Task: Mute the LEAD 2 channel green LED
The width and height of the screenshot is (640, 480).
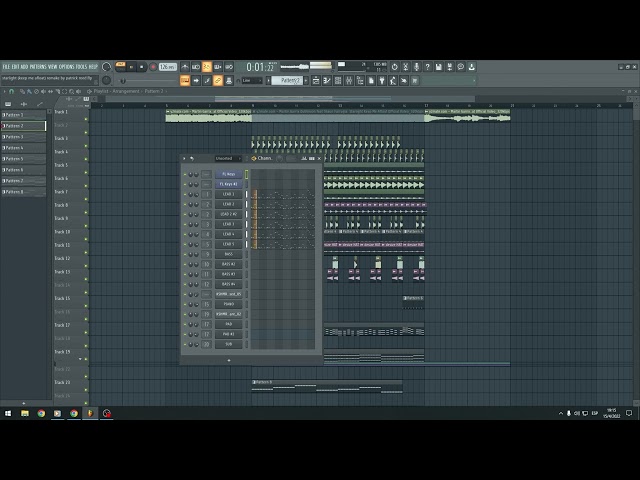Action: [x=185, y=204]
